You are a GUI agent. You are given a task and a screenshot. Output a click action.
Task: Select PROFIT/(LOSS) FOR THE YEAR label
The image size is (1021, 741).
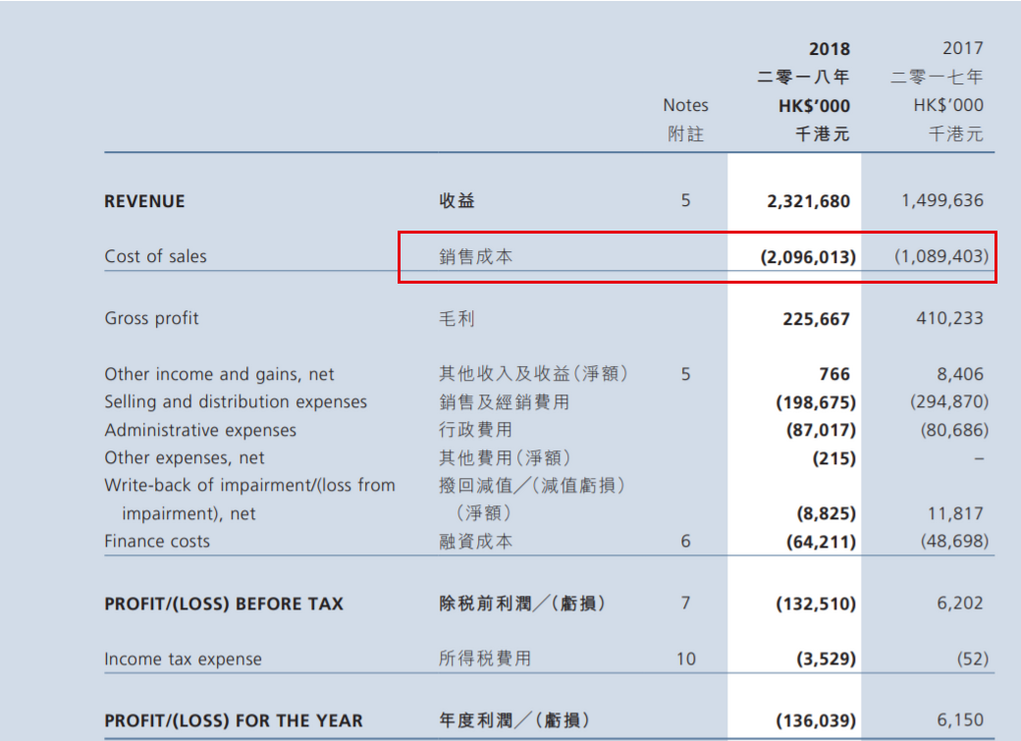tap(233, 721)
